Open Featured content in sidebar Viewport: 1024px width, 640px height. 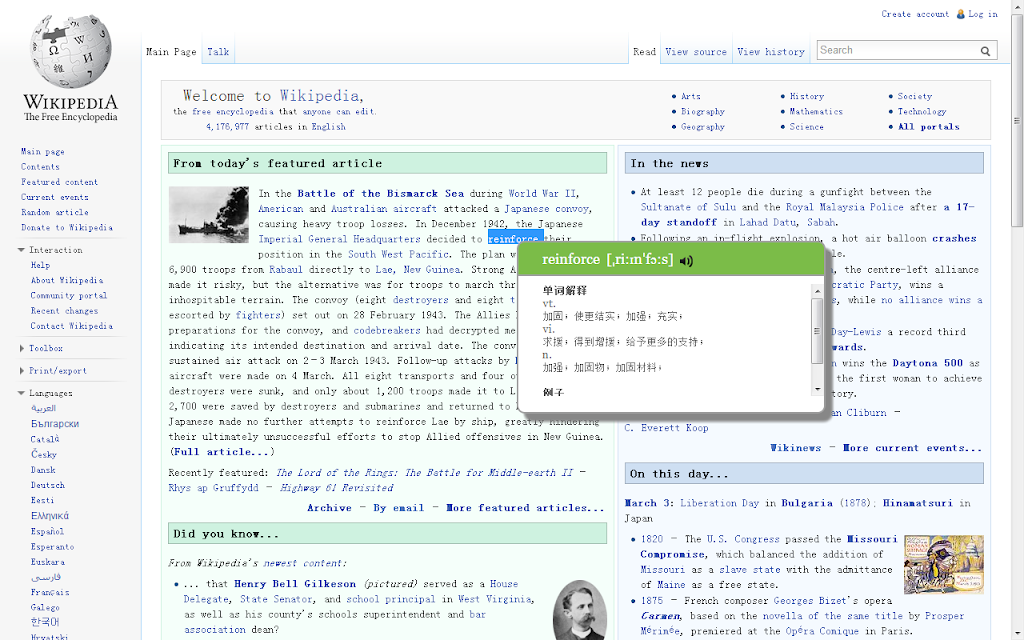click(59, 182)
